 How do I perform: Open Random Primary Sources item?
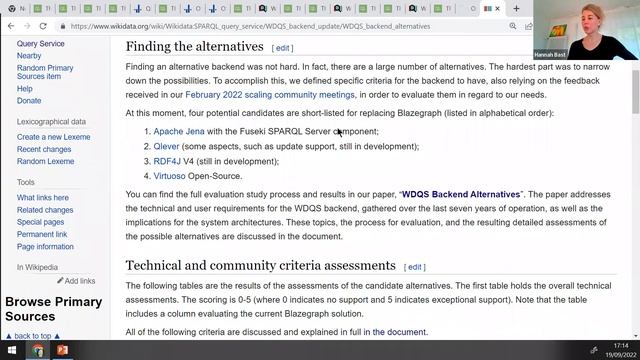(45, 72)
